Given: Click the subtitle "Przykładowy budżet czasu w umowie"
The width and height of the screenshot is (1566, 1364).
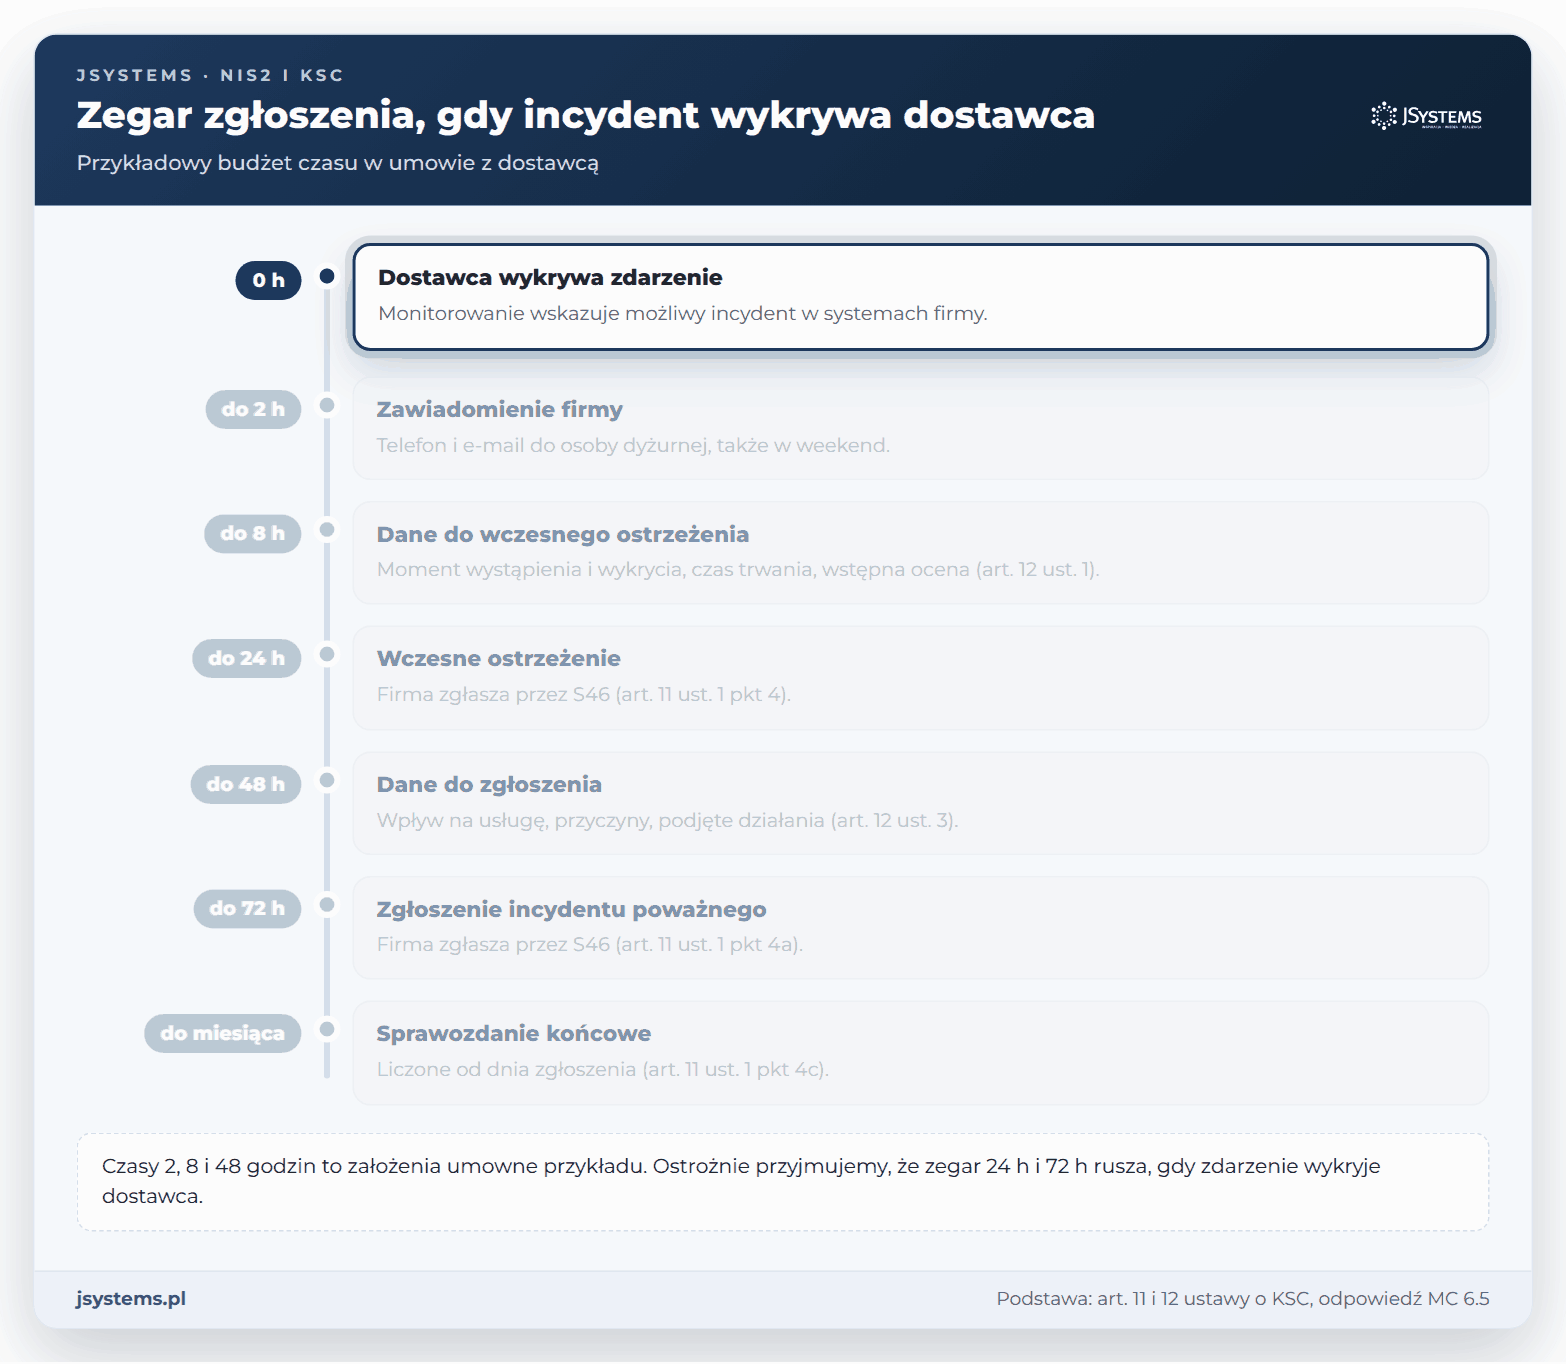Looking at the screenshot, I should 338,163.
